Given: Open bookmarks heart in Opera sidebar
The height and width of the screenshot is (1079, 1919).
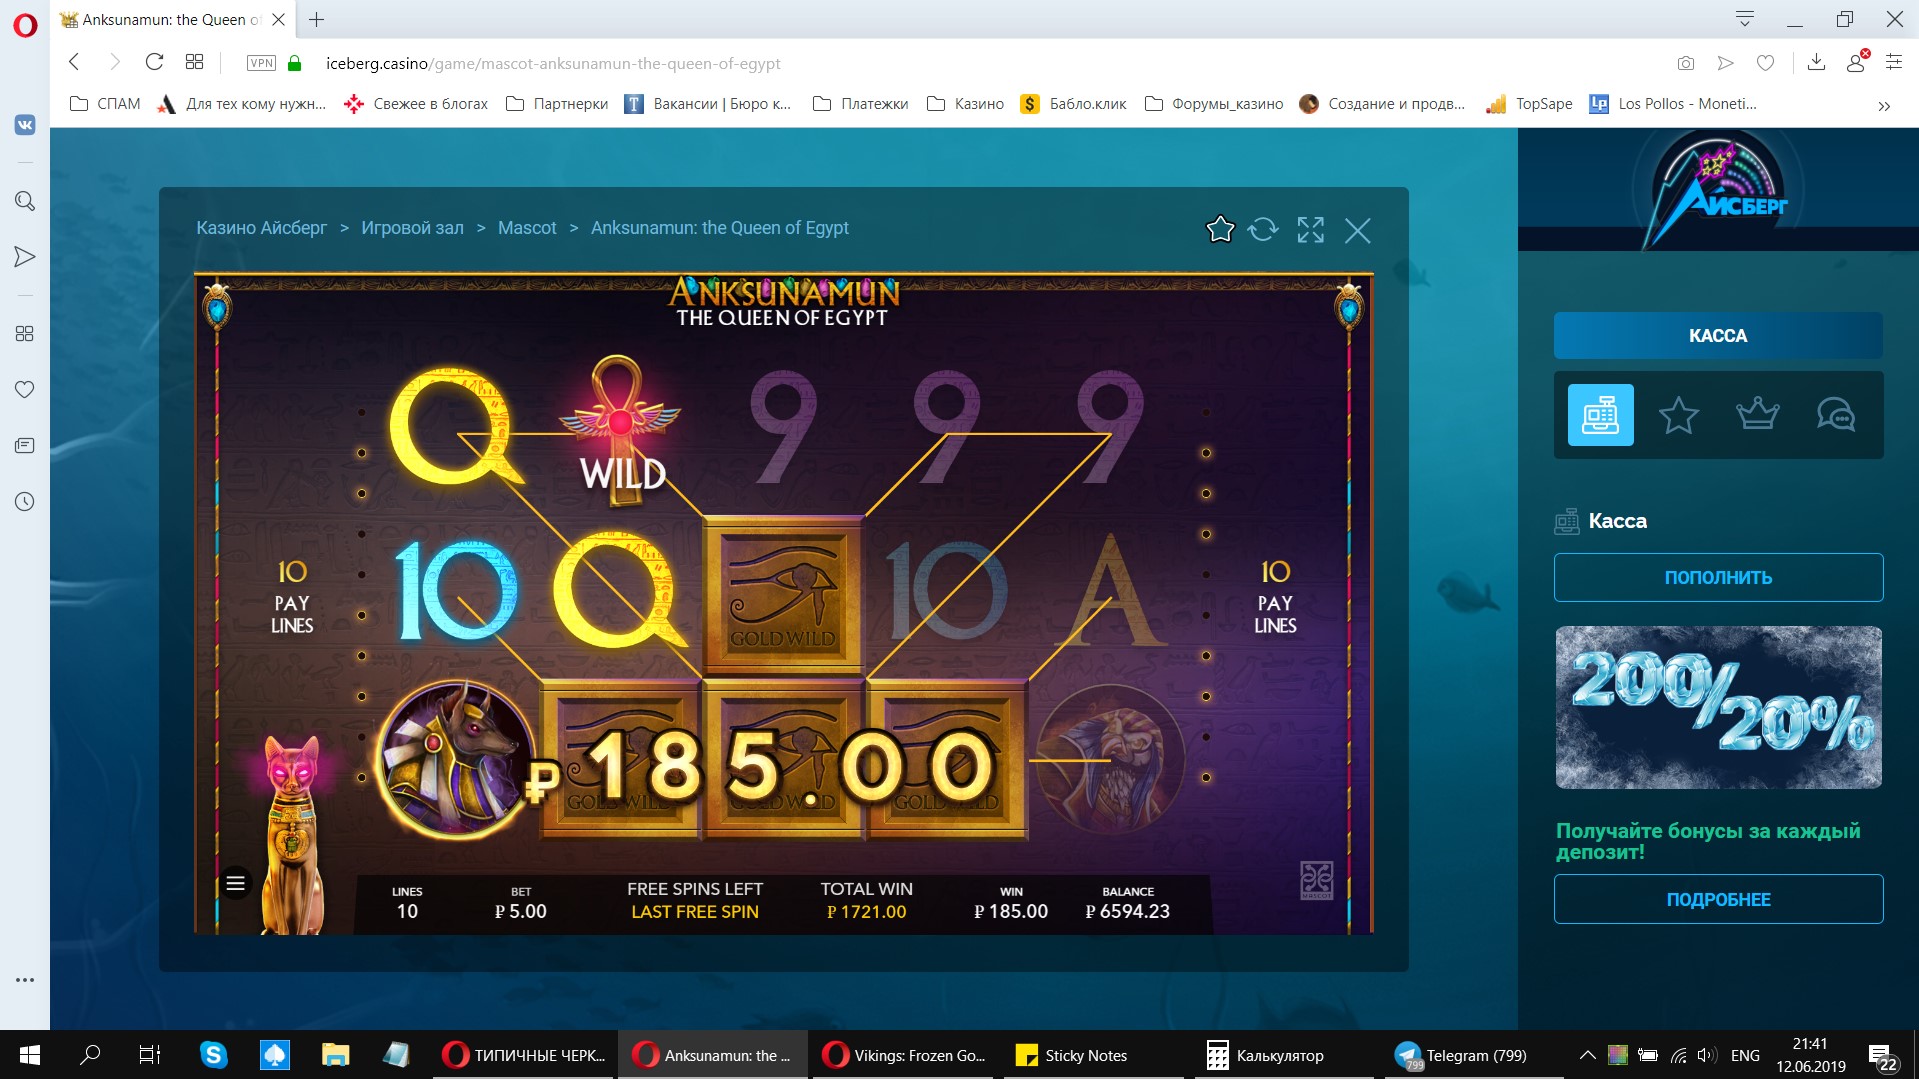Looking at the screenshot, I should [x=25, y=389].
